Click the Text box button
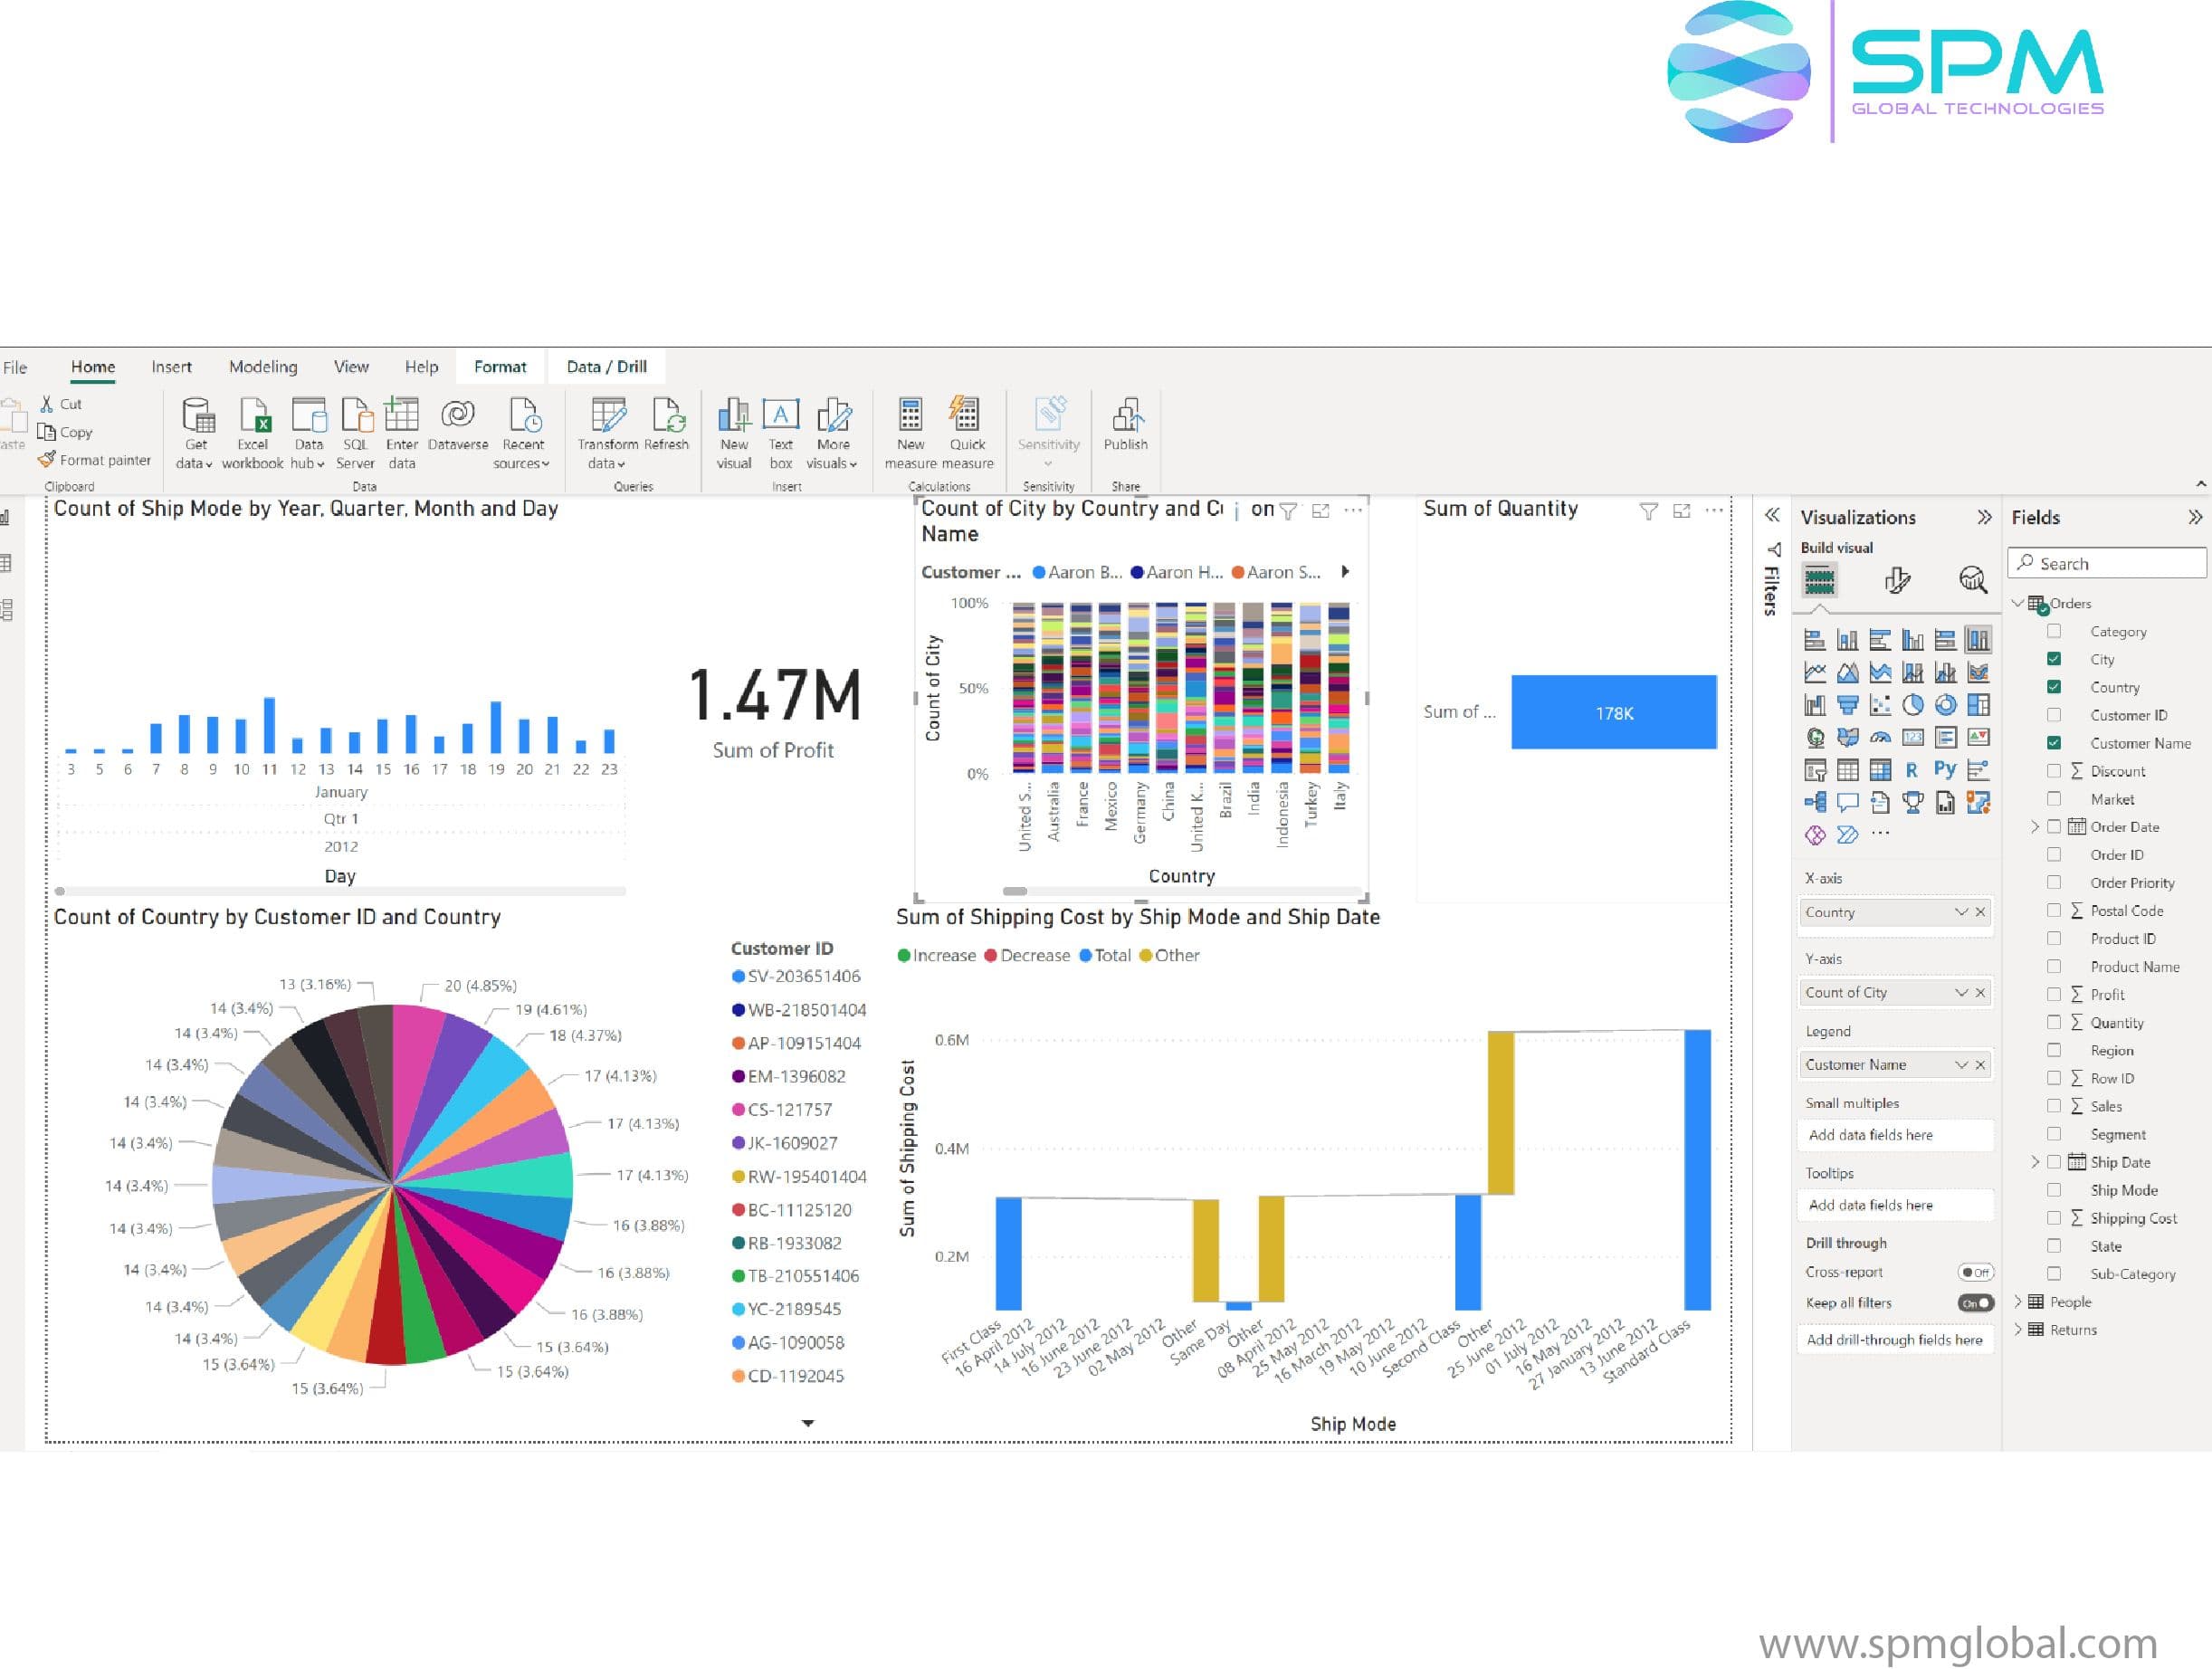This screenshot has height=1669, width=2212. [781, 433]
